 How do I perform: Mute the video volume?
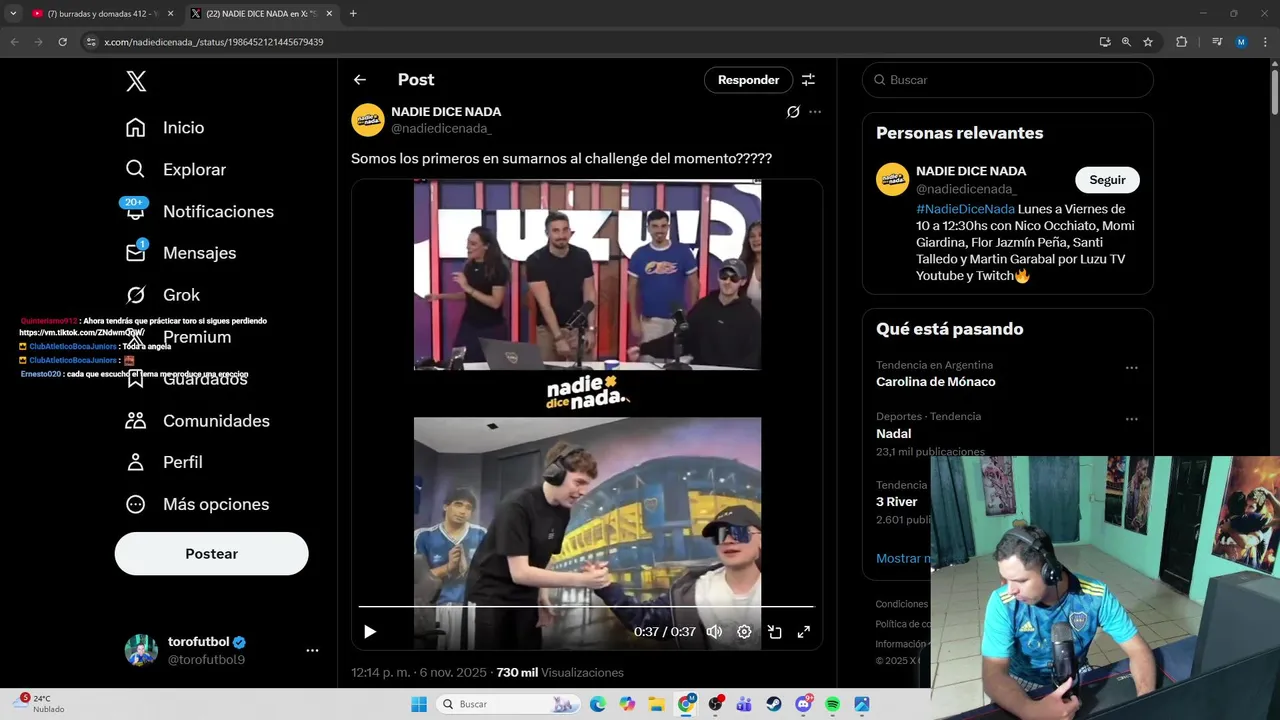coord(714,632)
